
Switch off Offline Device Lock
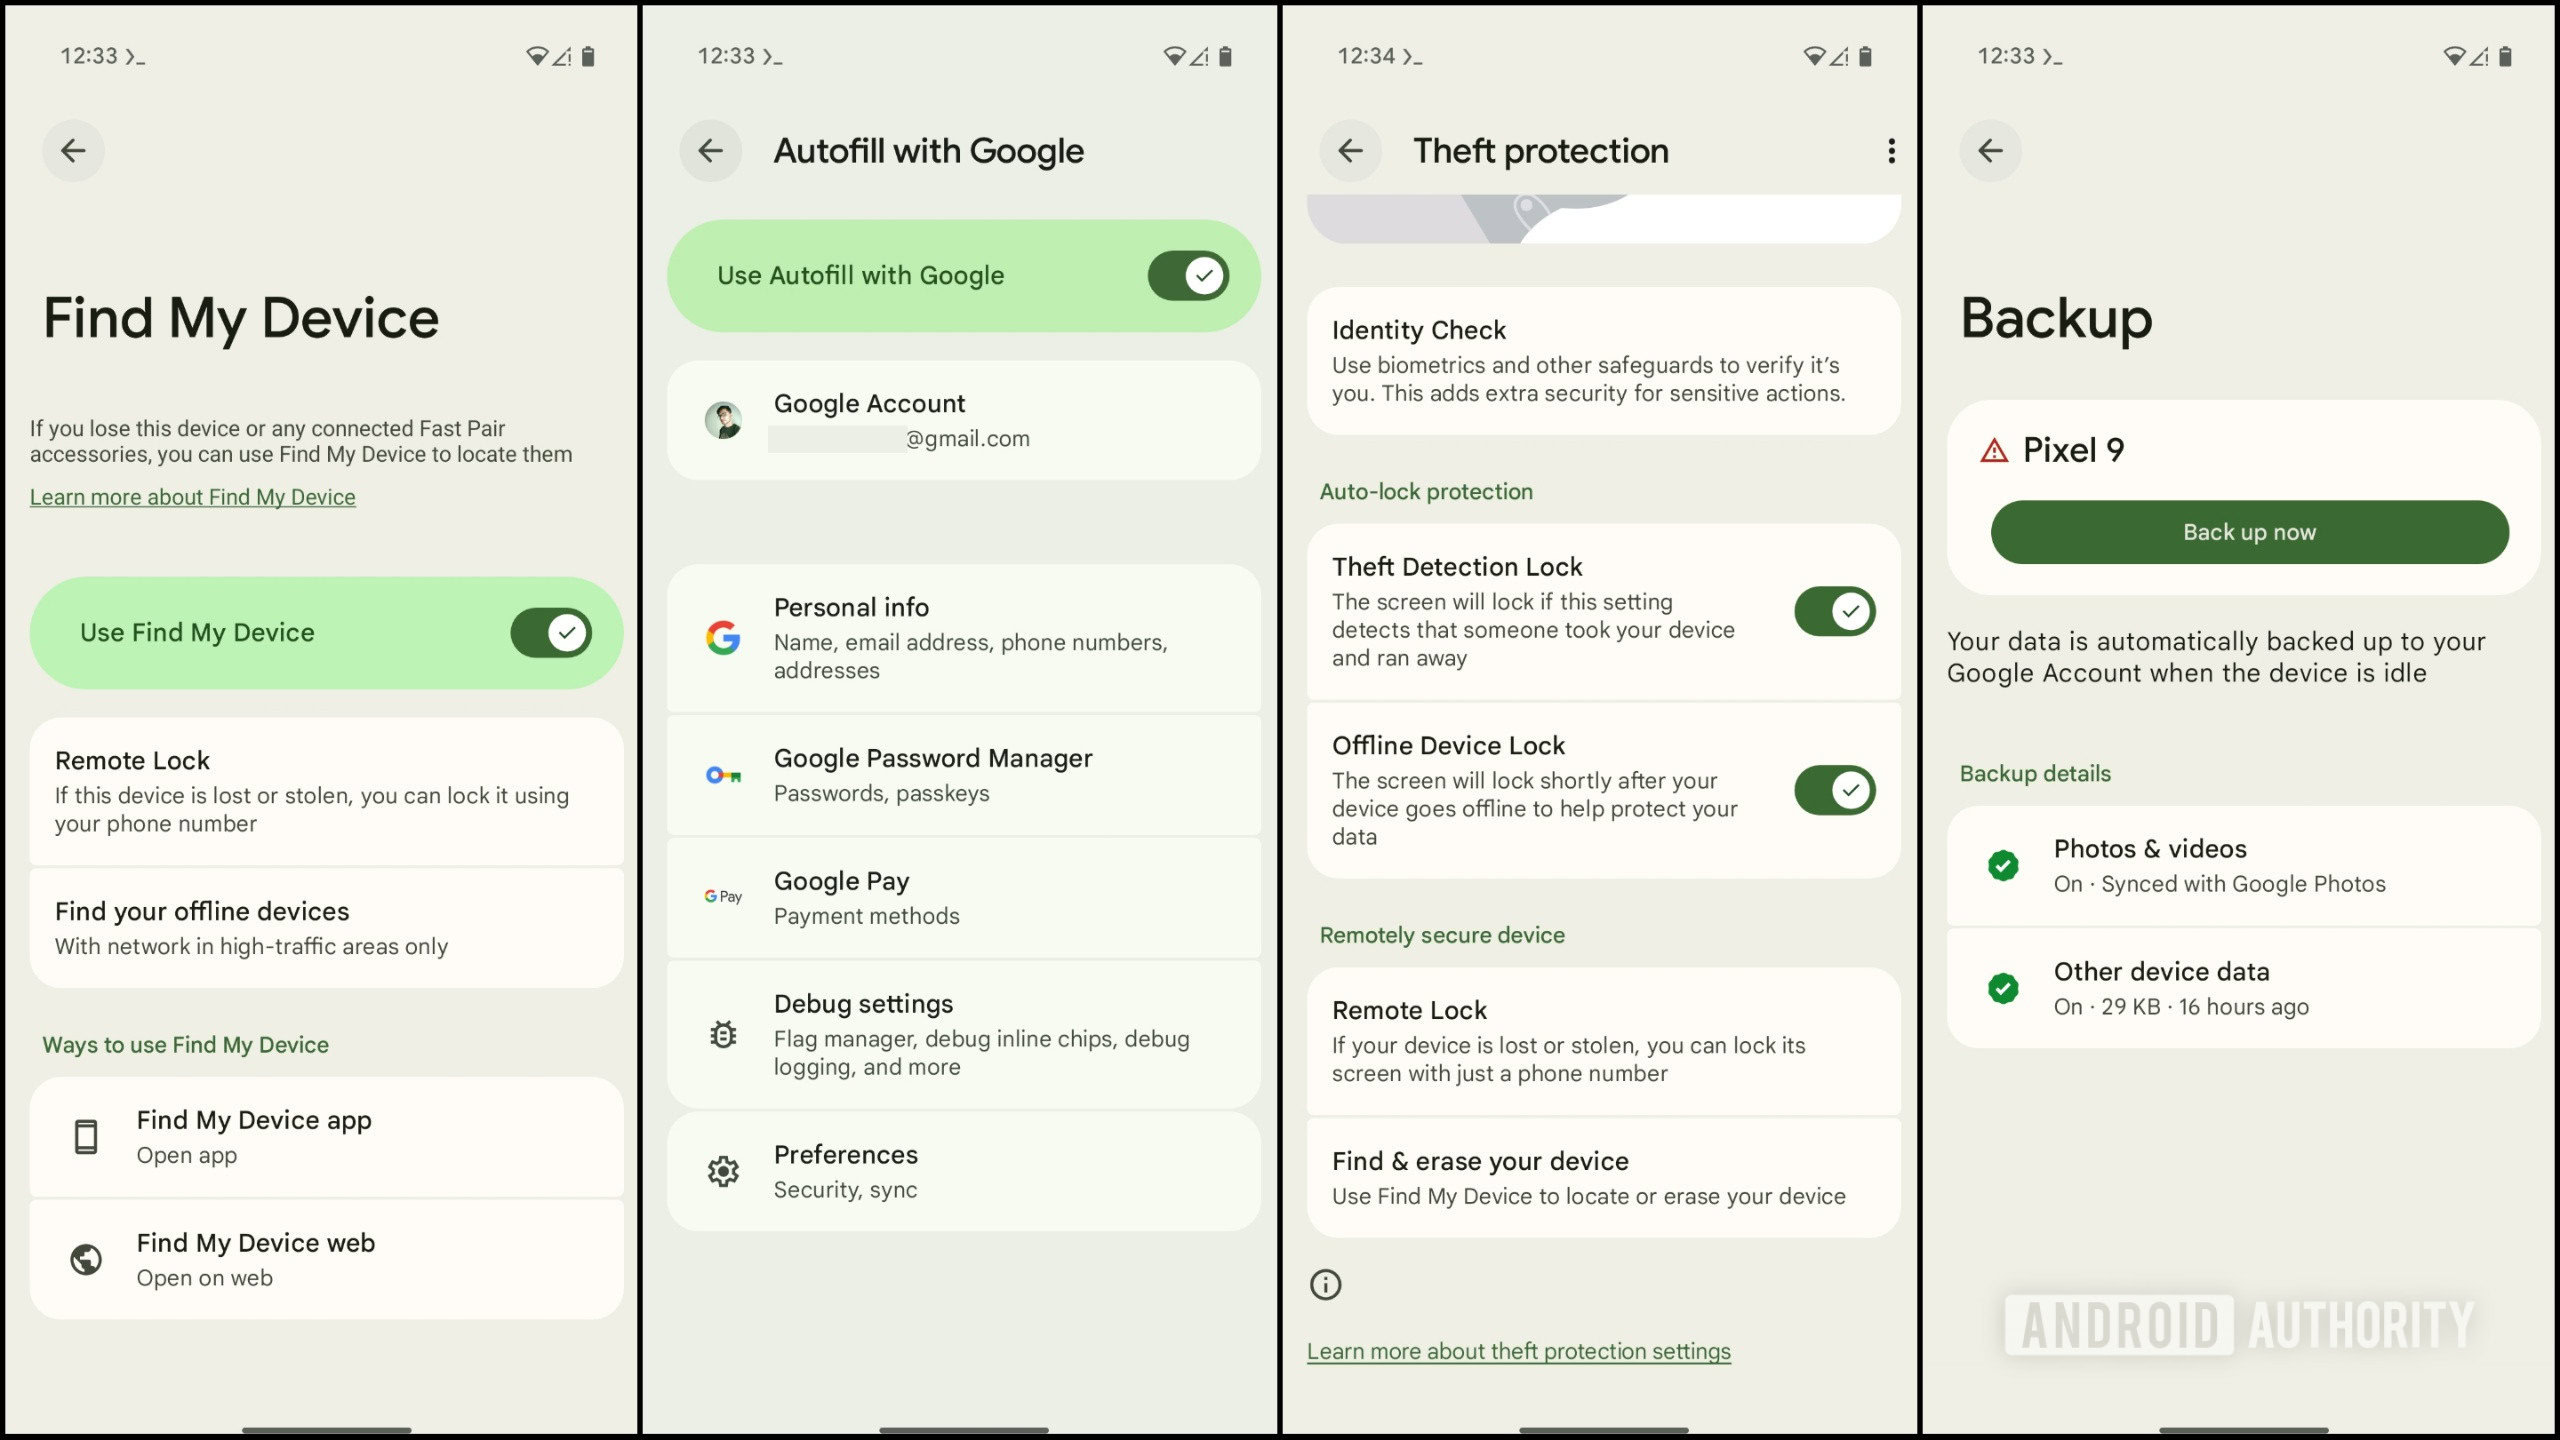tap(1835, 790)
